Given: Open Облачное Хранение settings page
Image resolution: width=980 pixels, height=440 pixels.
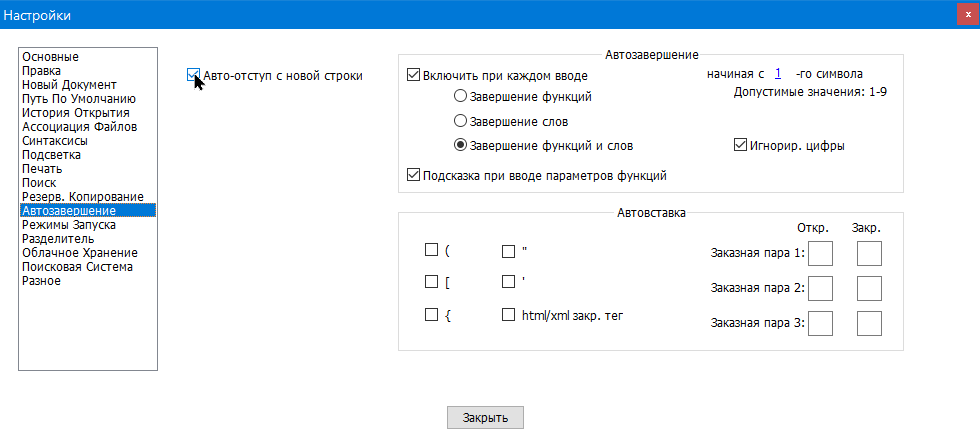Looking at the screenshot, I should 80,253.
